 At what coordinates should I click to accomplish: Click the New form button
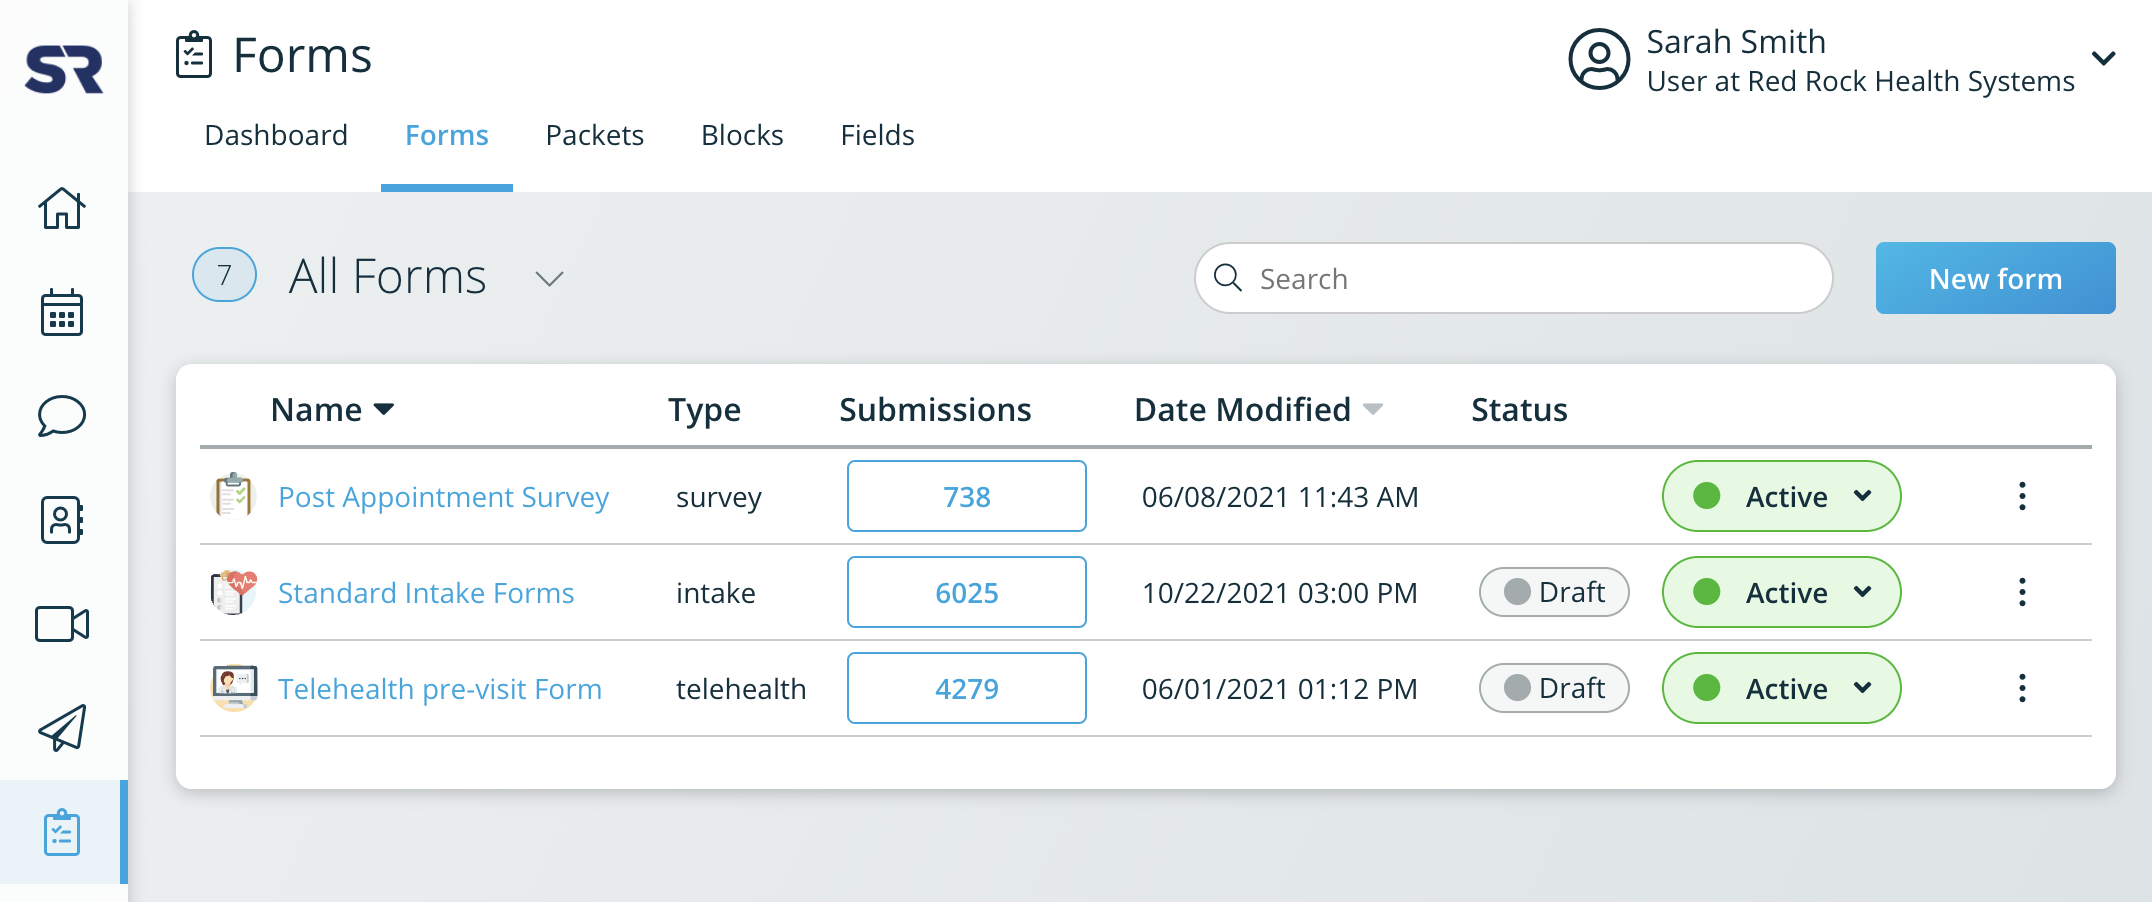(1995, 278)
